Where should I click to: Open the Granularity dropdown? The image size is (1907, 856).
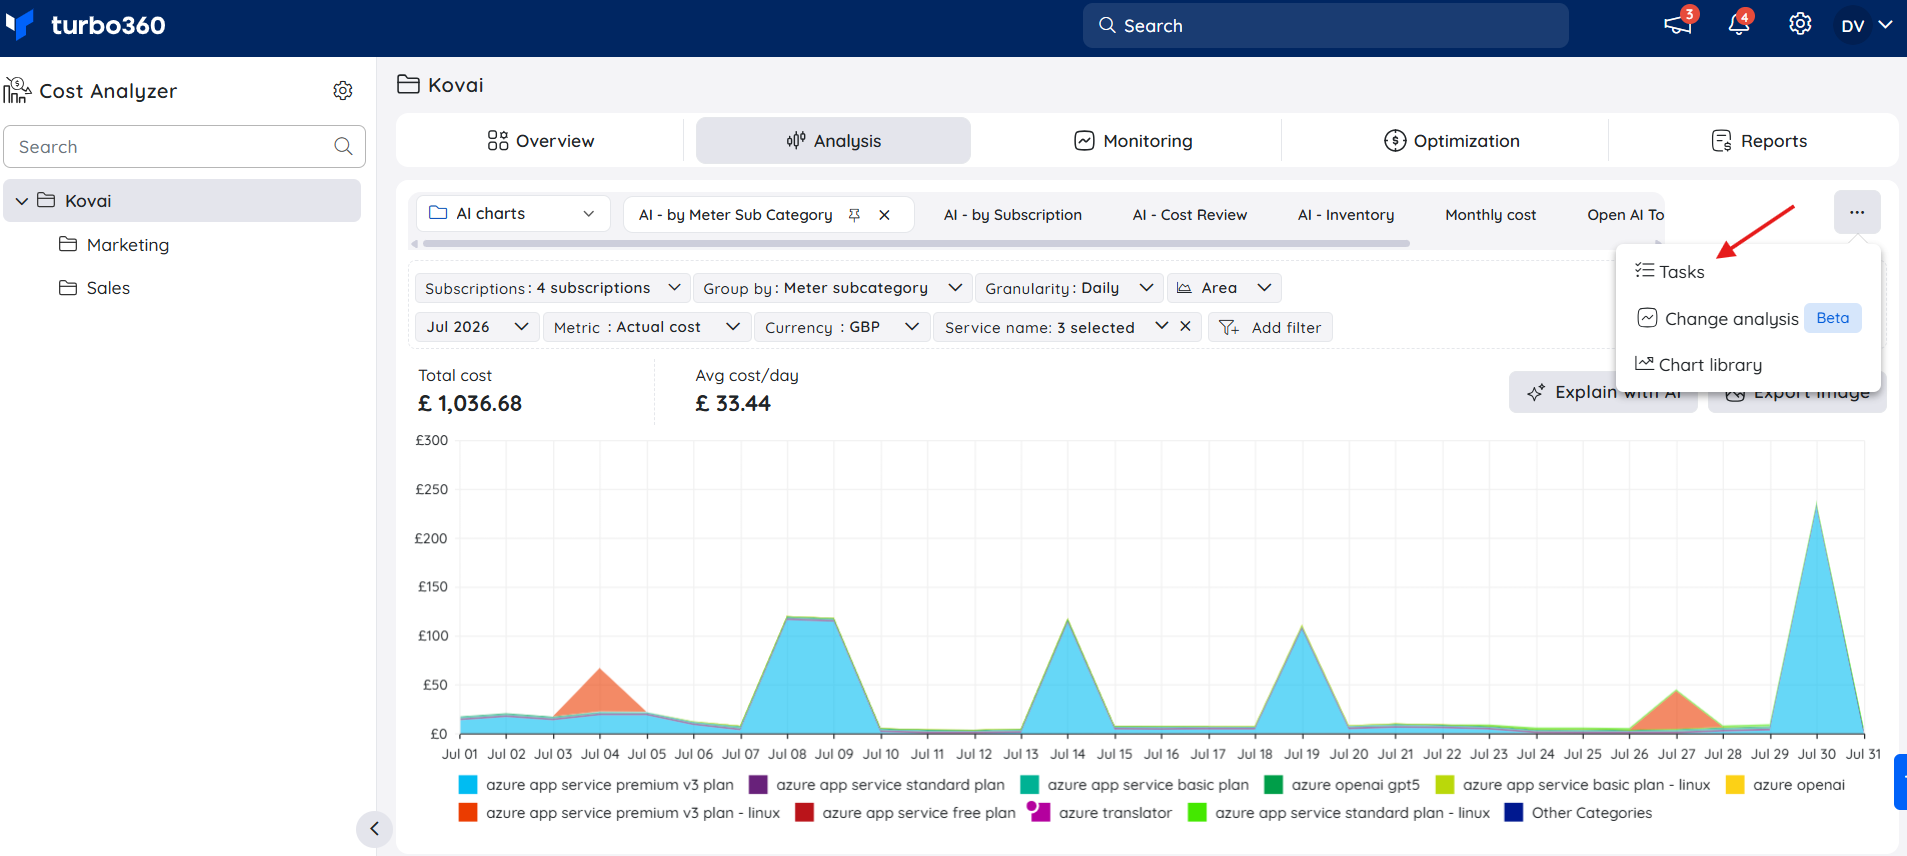(1069, 288)
